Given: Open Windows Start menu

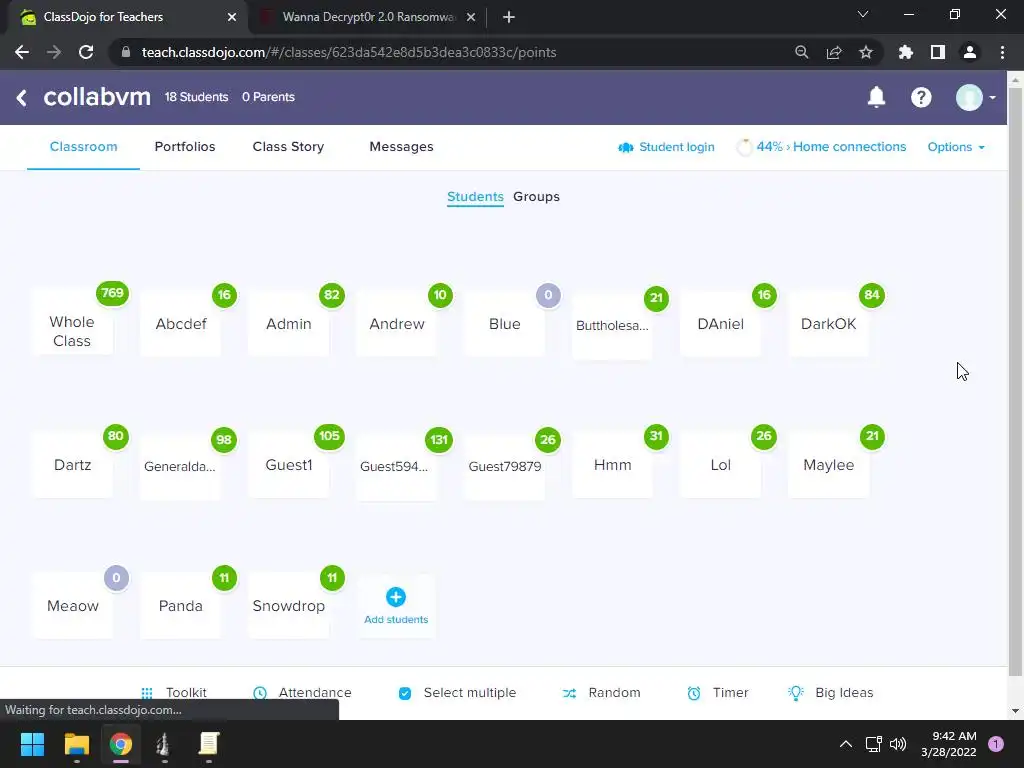Looking at the screenshot, I should click(x=32, y=744).
